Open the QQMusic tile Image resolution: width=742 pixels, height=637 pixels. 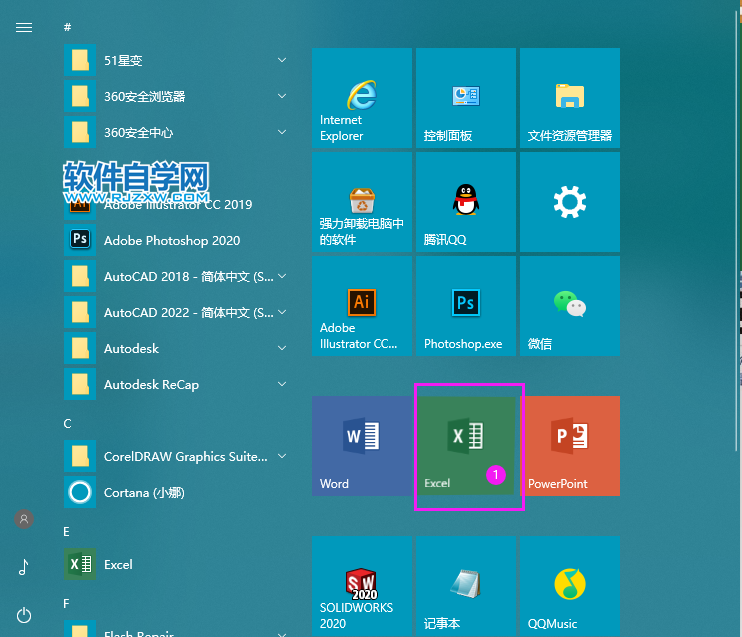[570, 586]
